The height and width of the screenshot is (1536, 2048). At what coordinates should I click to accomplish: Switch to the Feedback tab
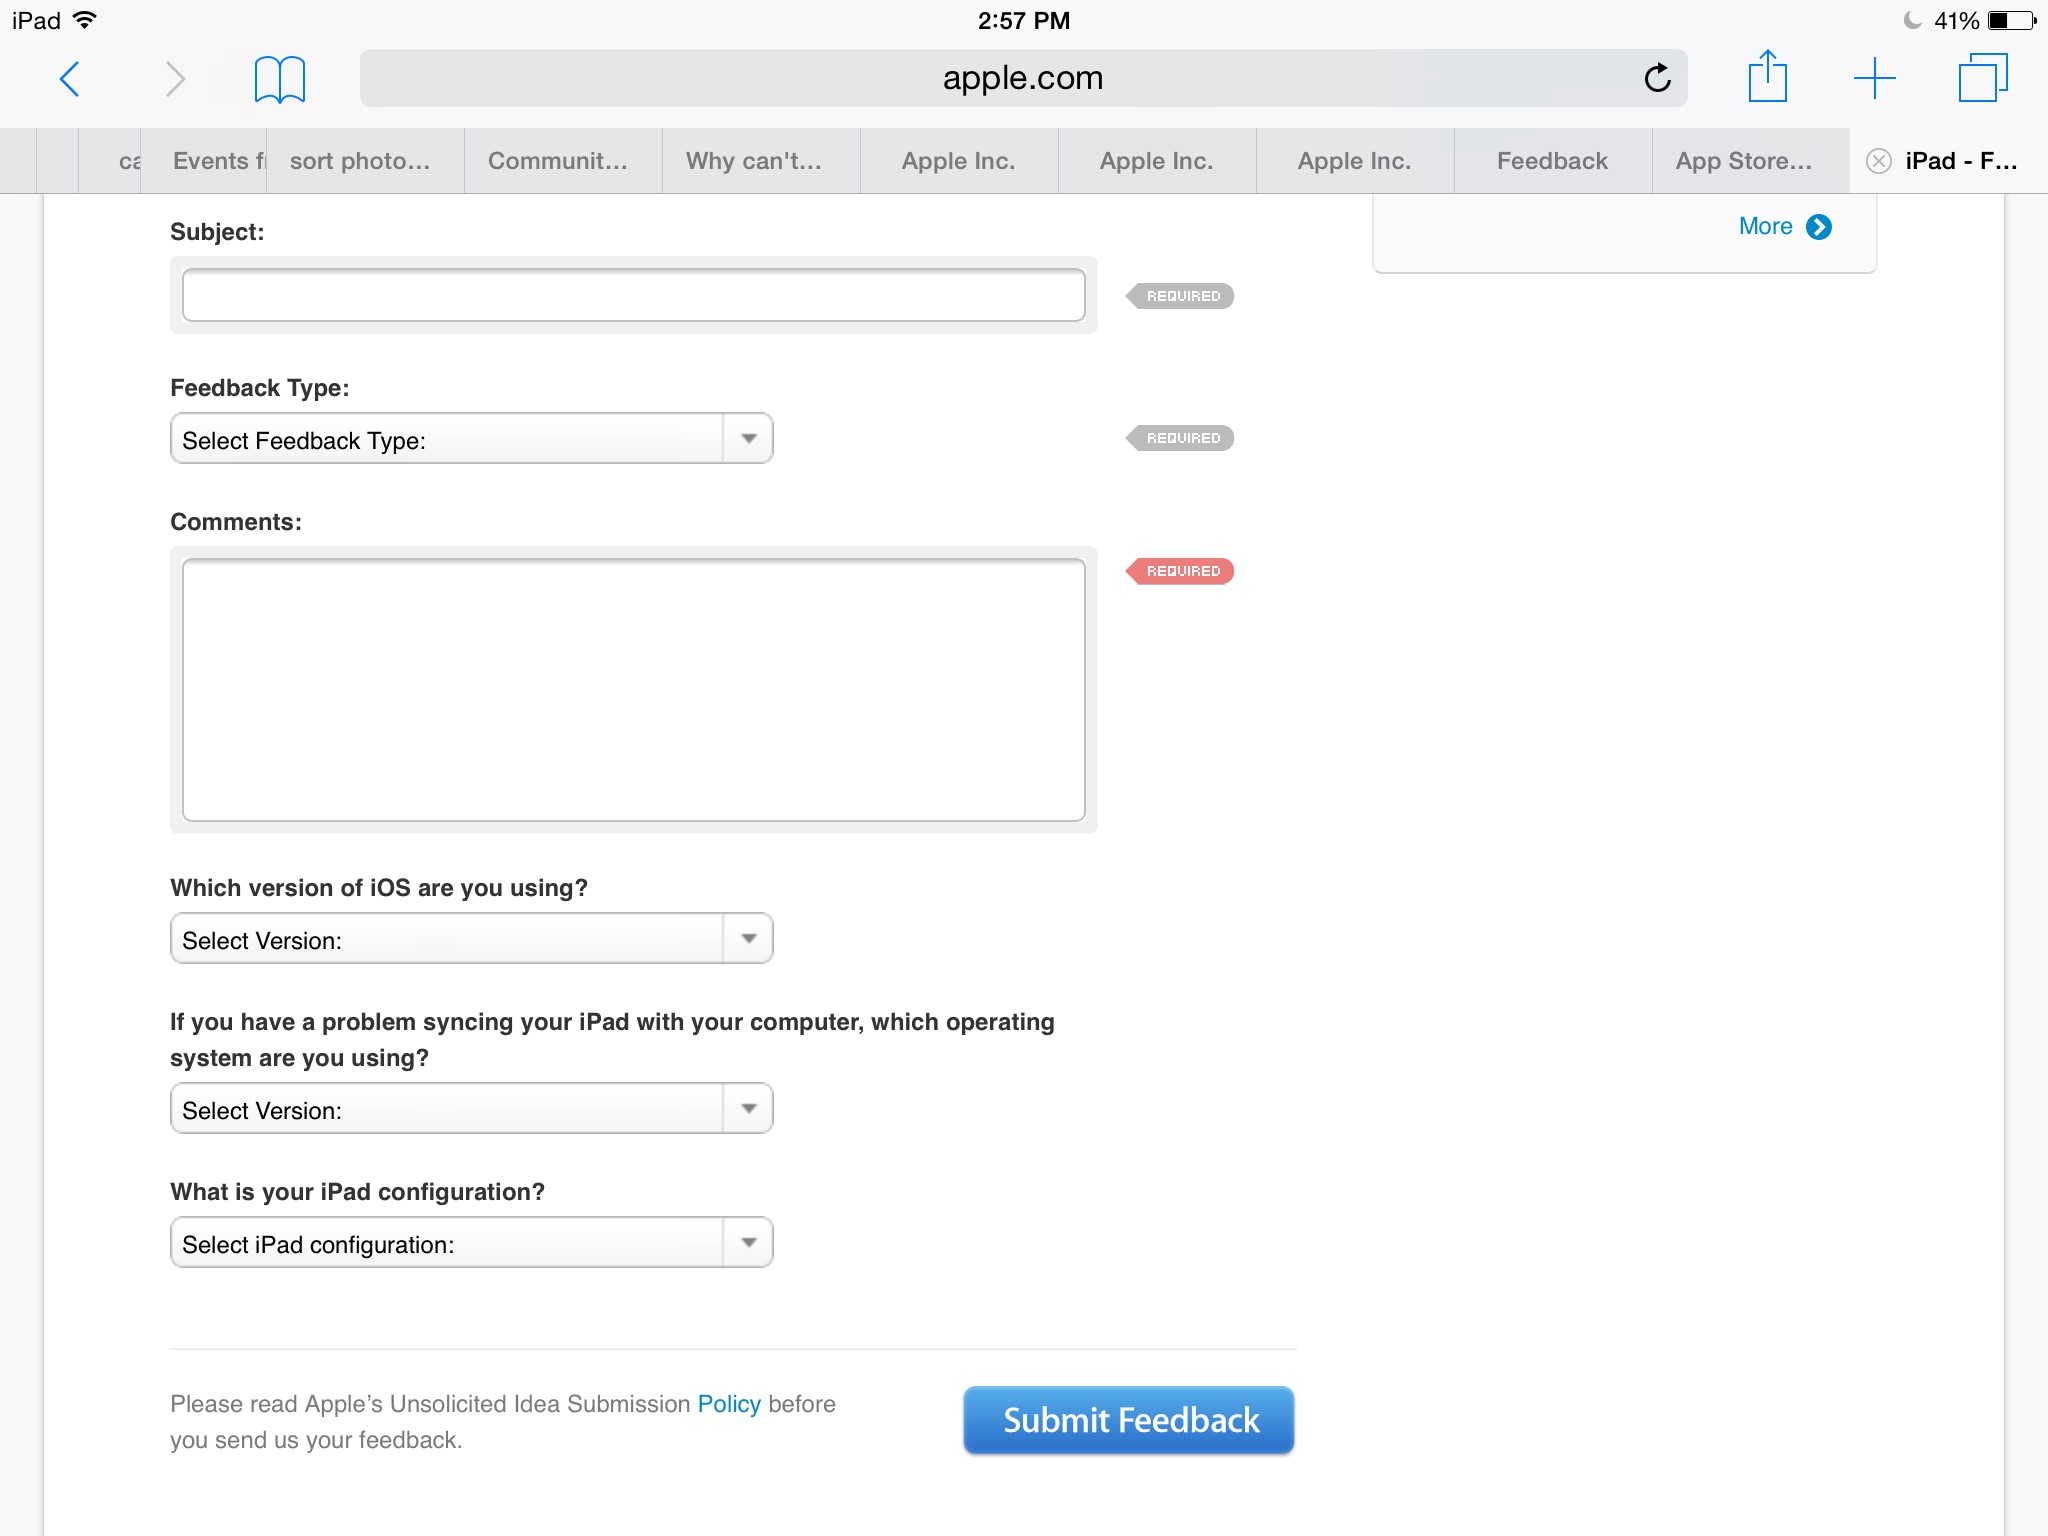coord(1552,161)
